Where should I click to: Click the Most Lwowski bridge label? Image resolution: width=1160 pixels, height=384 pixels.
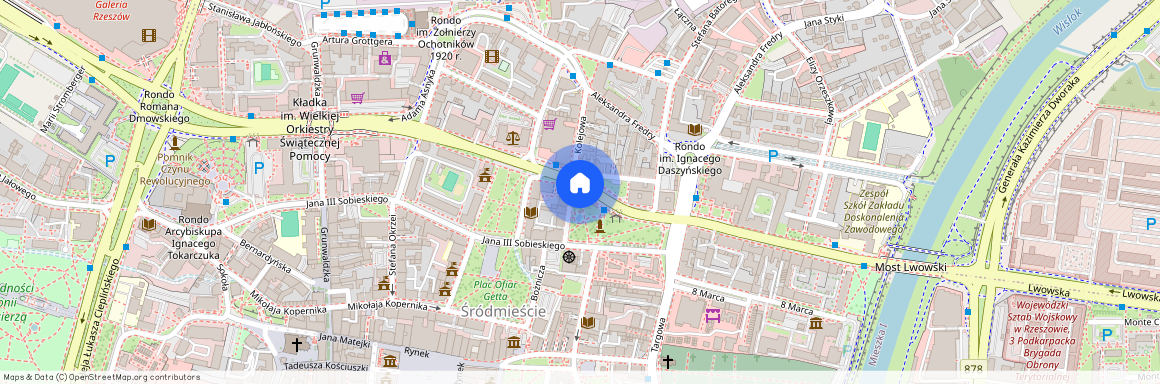910,266
